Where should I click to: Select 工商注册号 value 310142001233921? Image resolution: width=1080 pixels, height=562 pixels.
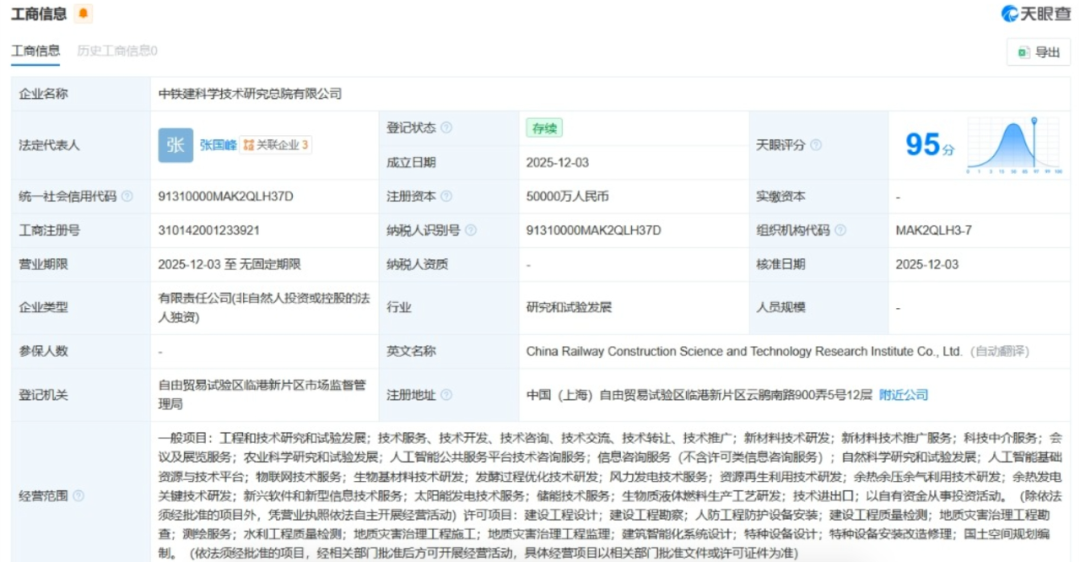tap(209, 230)
